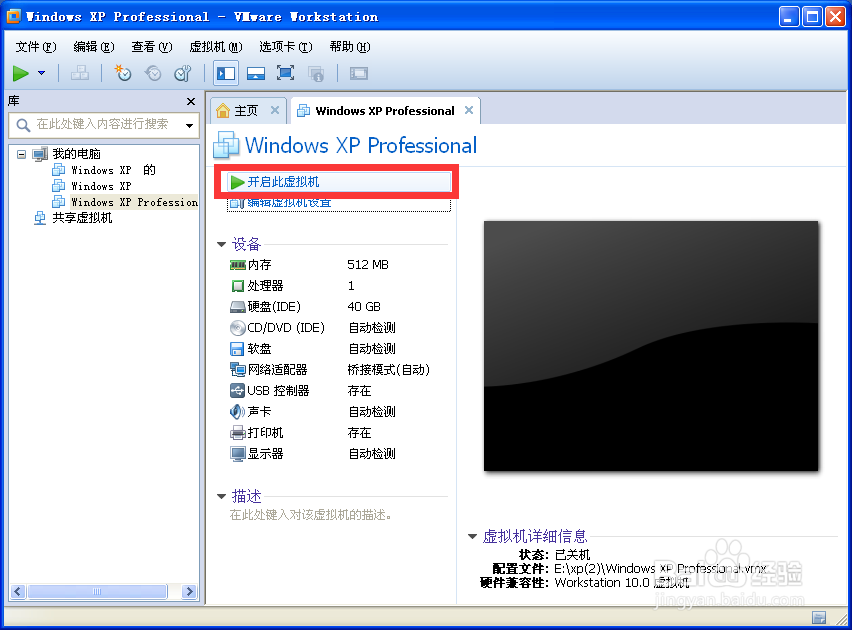
Task: Click the 打印机 printer device row
Action: click(337, 433)
